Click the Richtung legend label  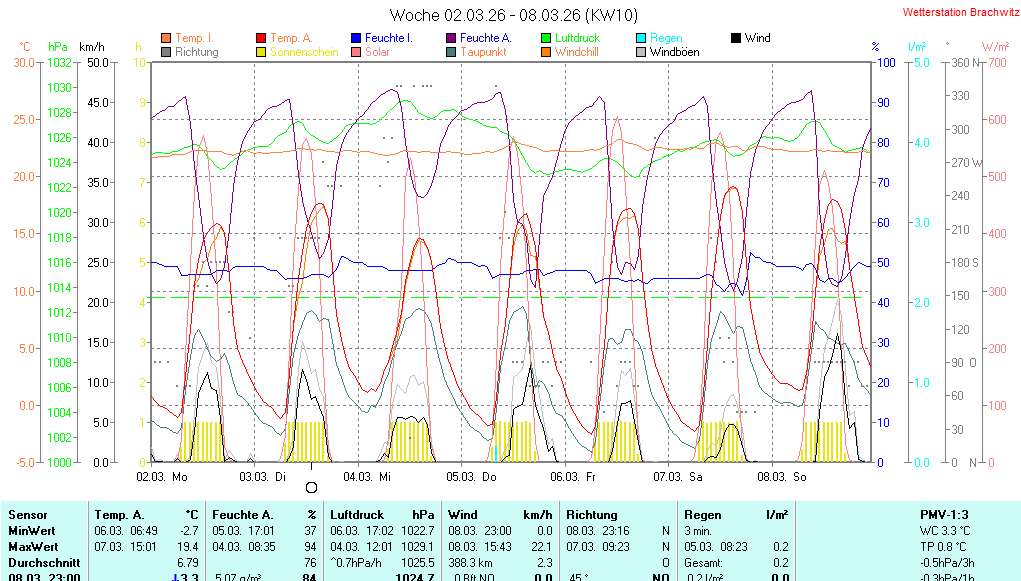point(196,52)
